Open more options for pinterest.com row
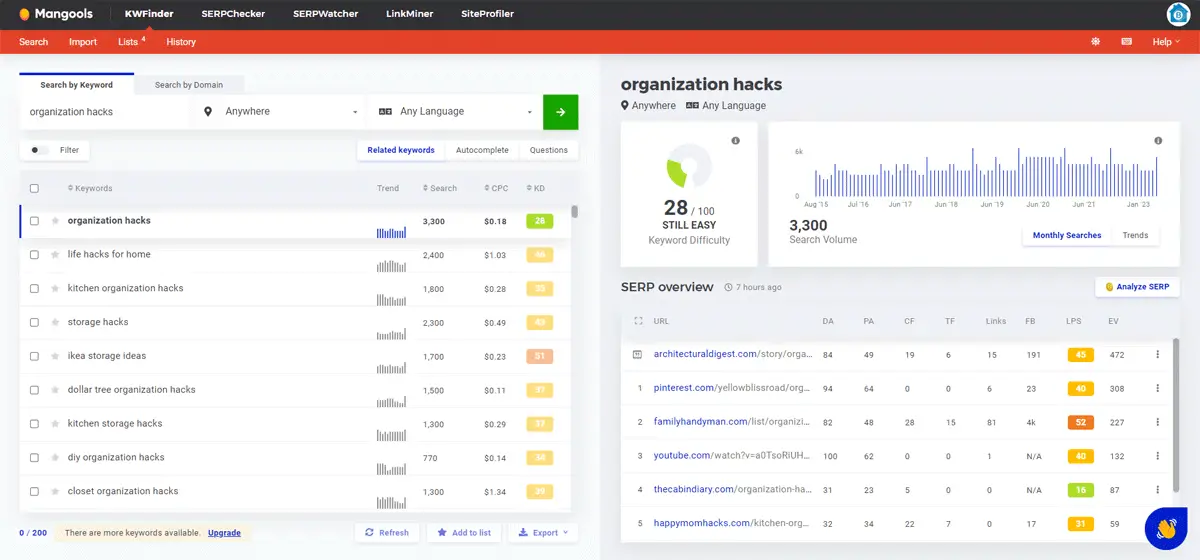The width and height of the screenshot is (1200, 560). (1158, 388)
